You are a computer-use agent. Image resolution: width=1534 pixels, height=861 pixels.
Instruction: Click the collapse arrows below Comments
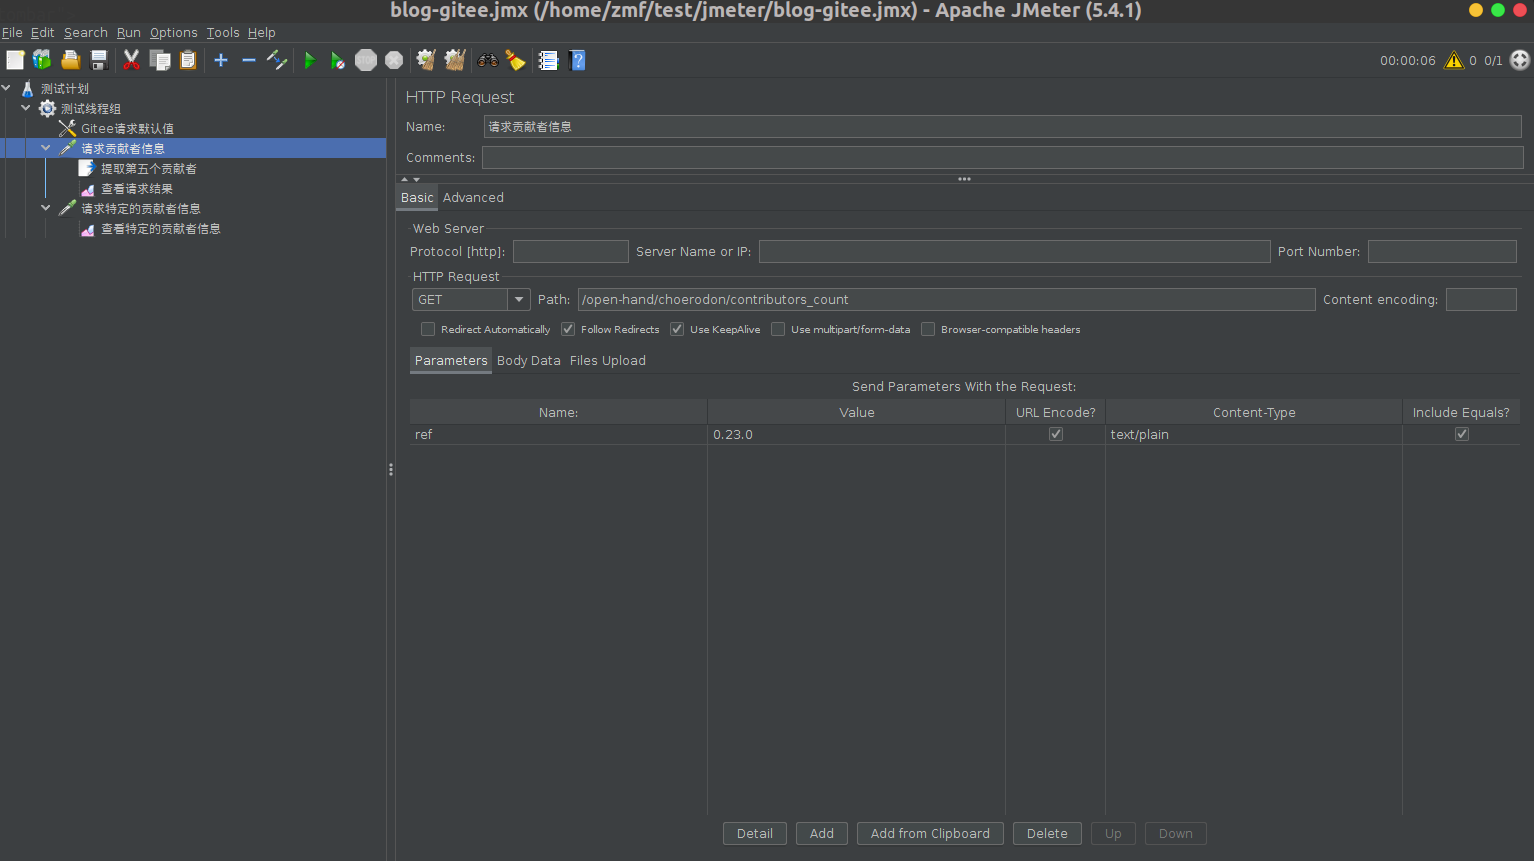(x=410, y=179)
